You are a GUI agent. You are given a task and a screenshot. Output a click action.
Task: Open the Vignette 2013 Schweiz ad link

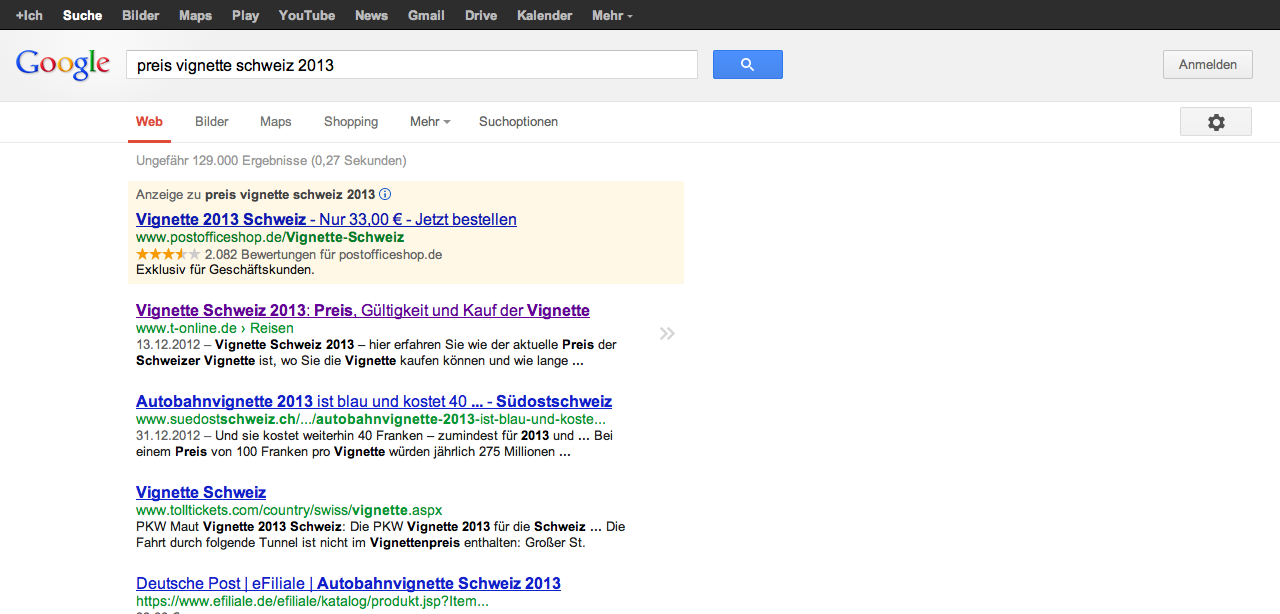(x=326, y=219)
